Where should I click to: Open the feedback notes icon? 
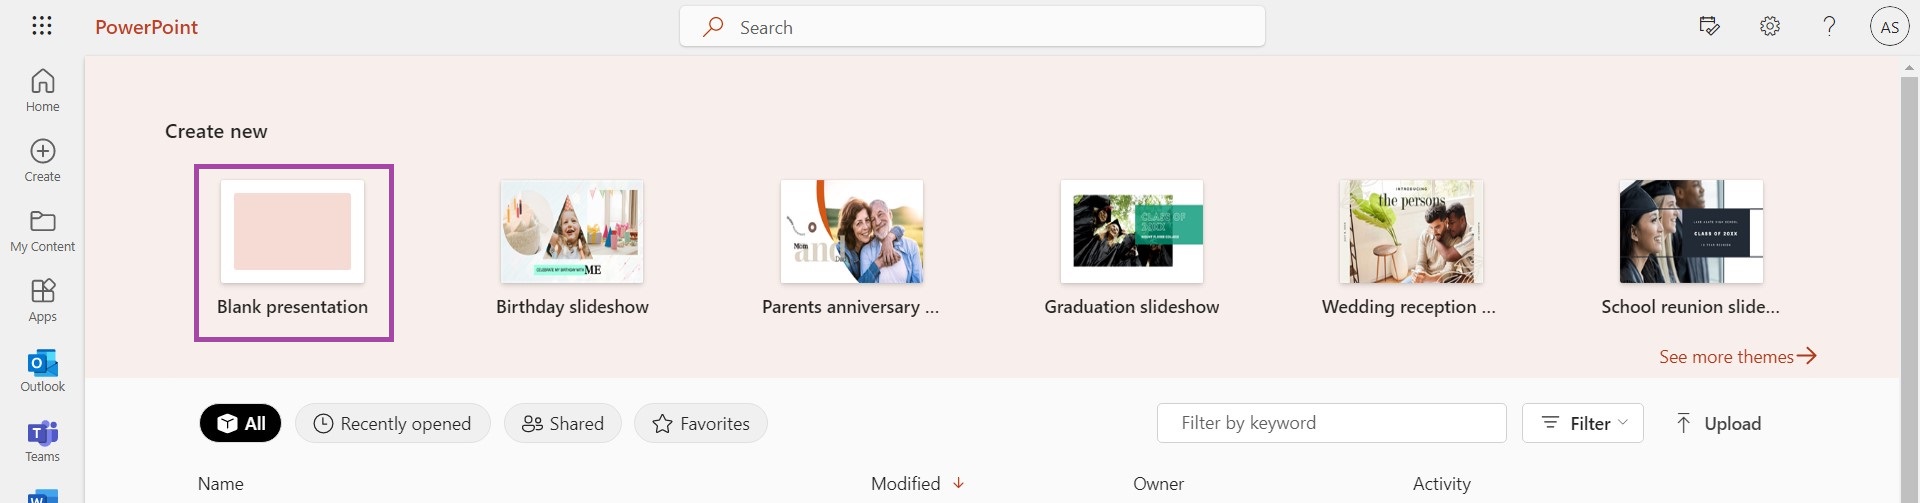click(x=1710, y=27)
